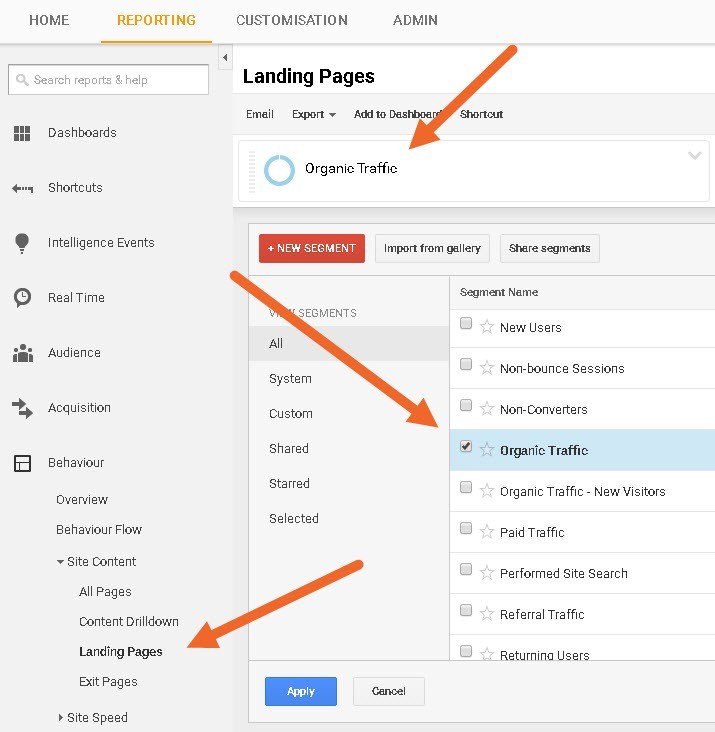Viewport: 715px width, 732px height.
Task: Enable the Paid Traffic segment checkbox
Action: pyautogui.click(x=466, y=530)
